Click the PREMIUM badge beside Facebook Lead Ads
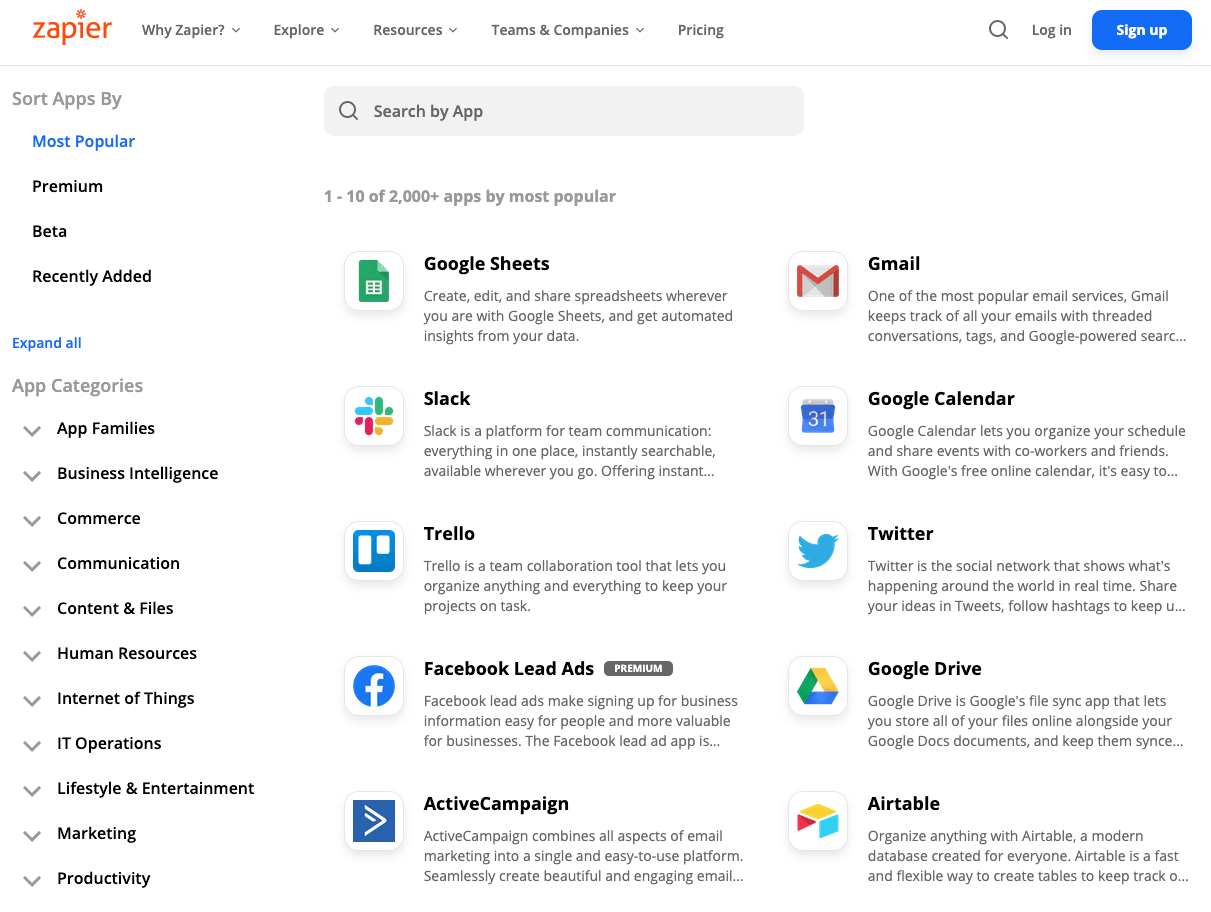This screenshot has height=912, width=1211. tap(639, 668)
